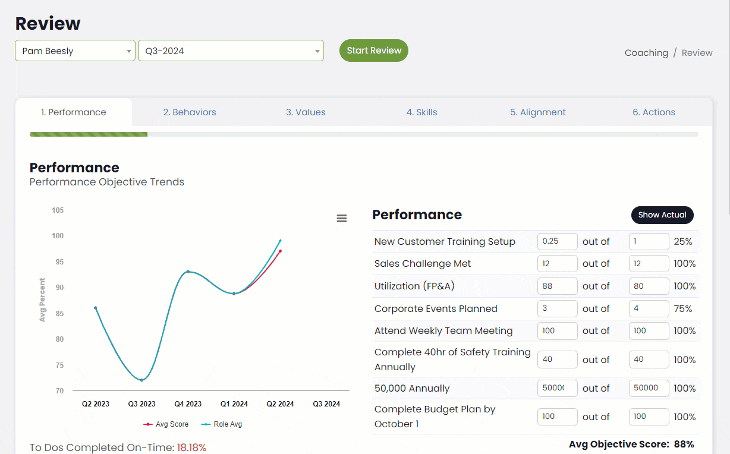Click the Q2 2023 chart data point
730x454 pixels.
95,308
